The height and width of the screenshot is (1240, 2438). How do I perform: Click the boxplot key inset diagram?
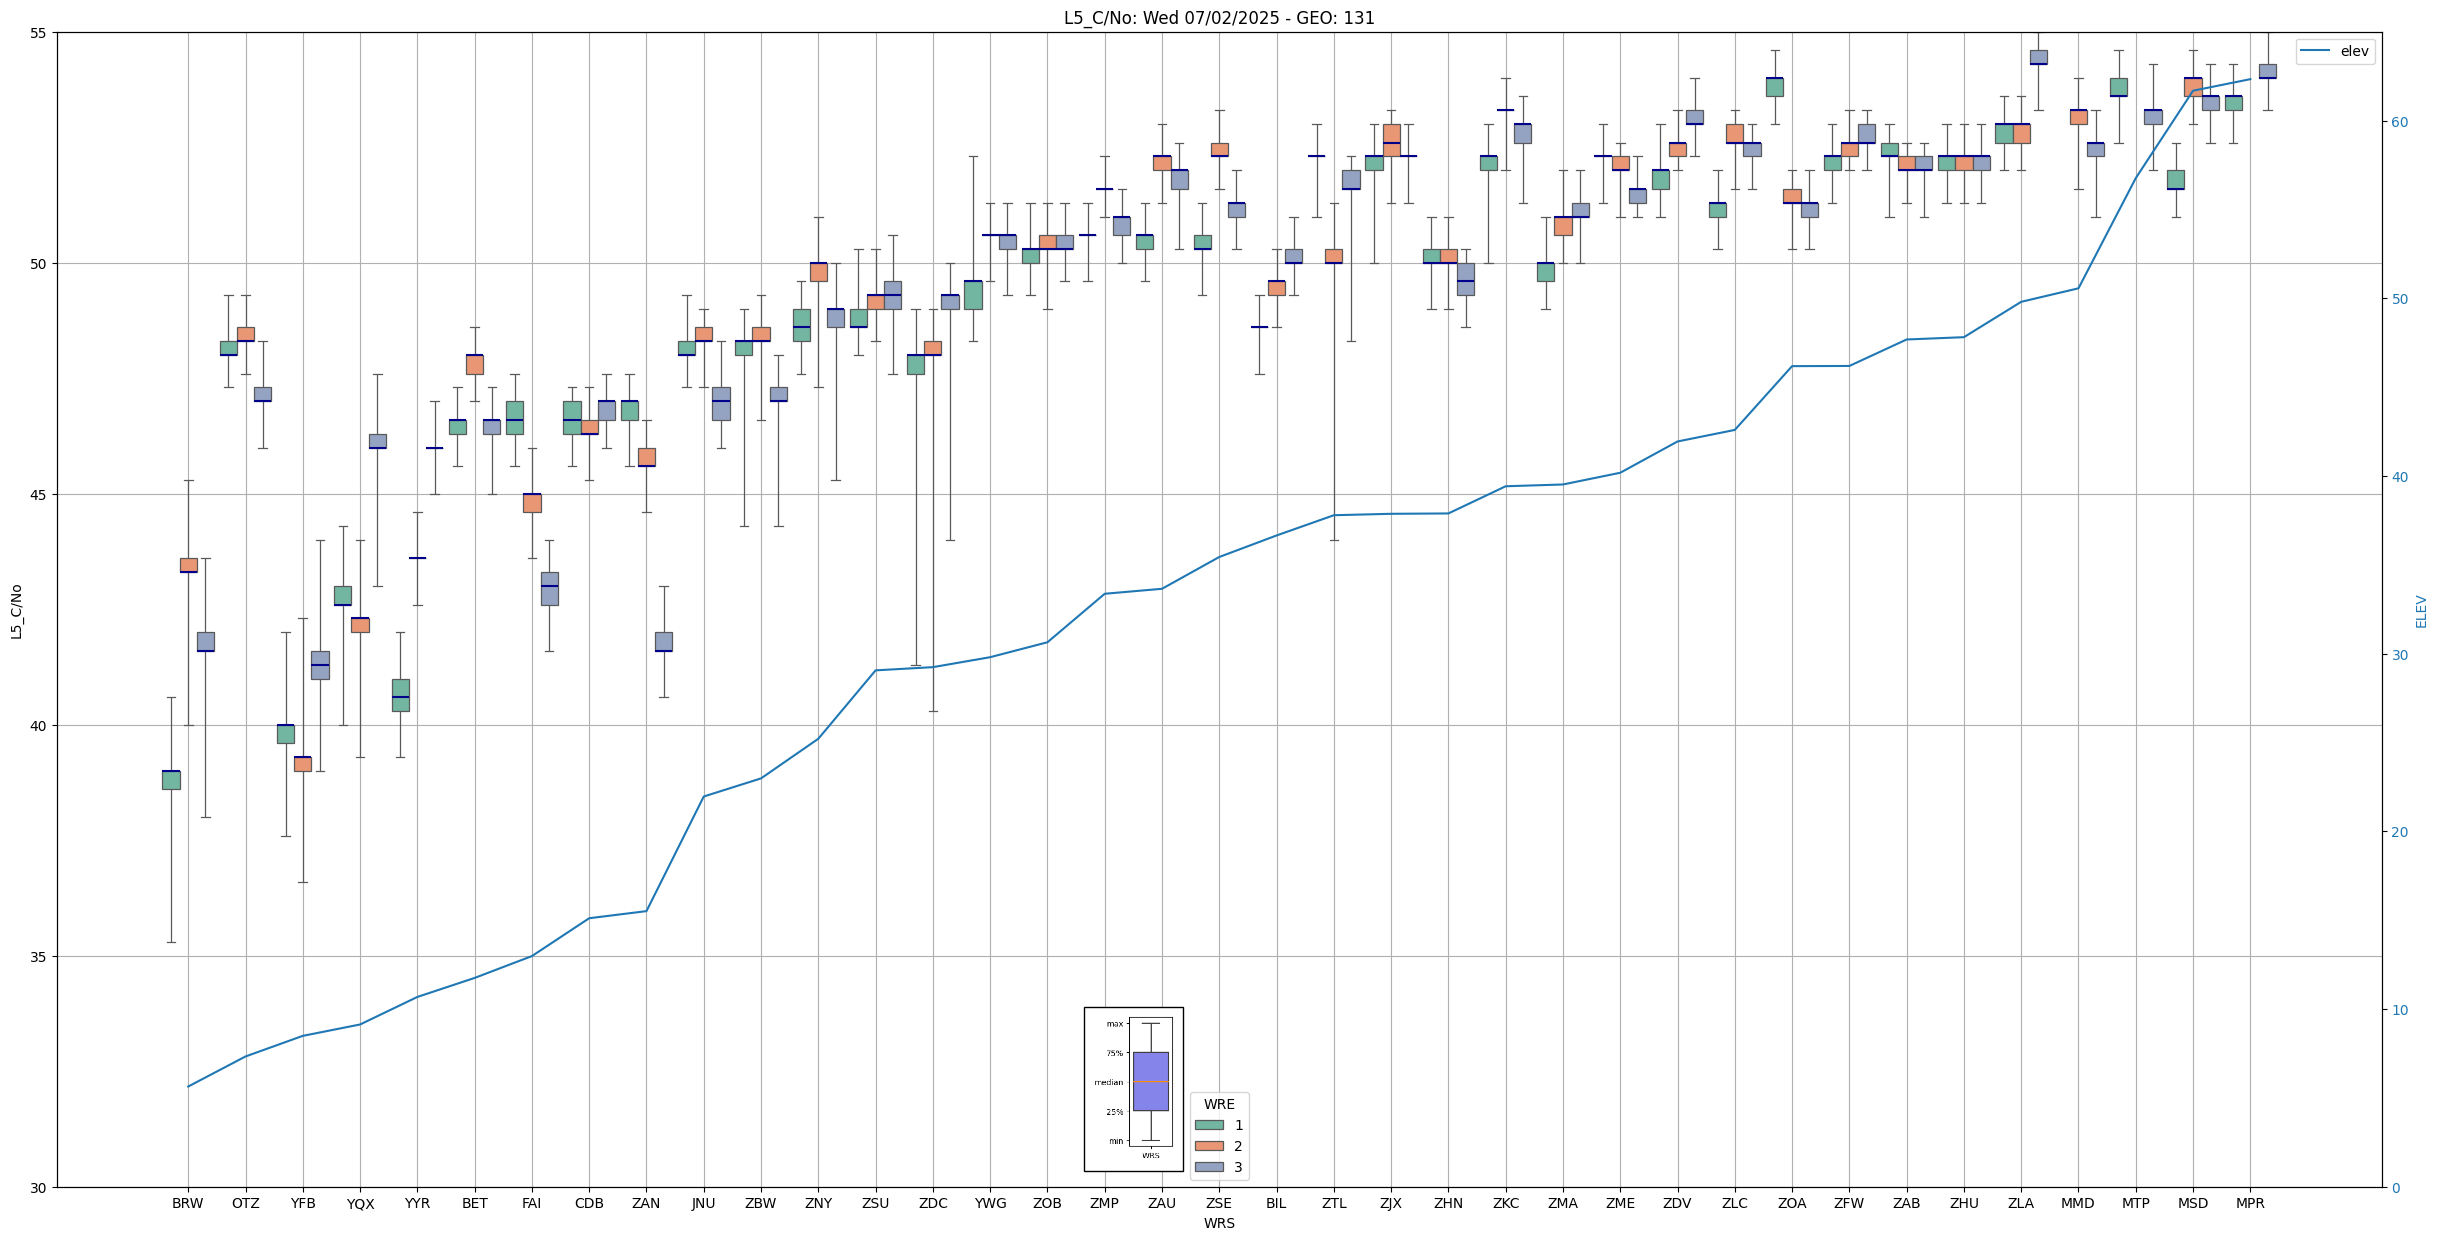[1133, 1088]
